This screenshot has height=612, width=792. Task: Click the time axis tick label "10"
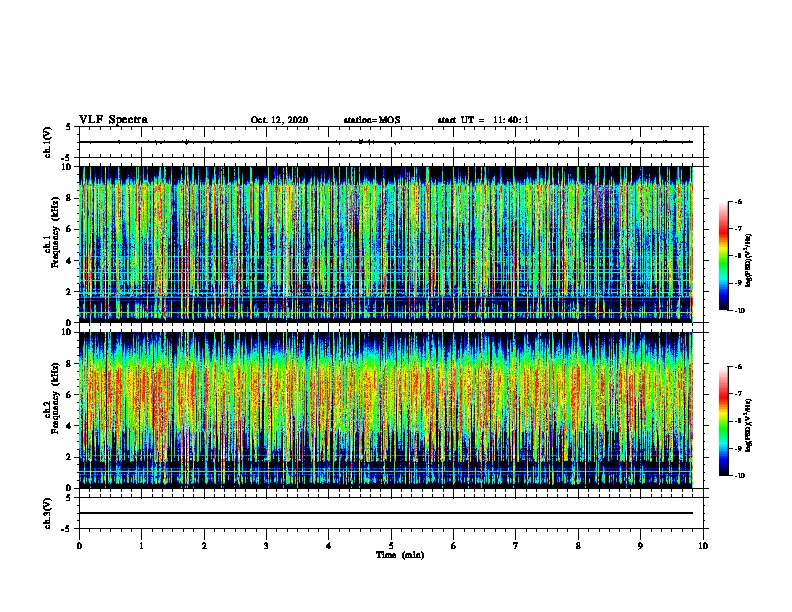(703, 545)
